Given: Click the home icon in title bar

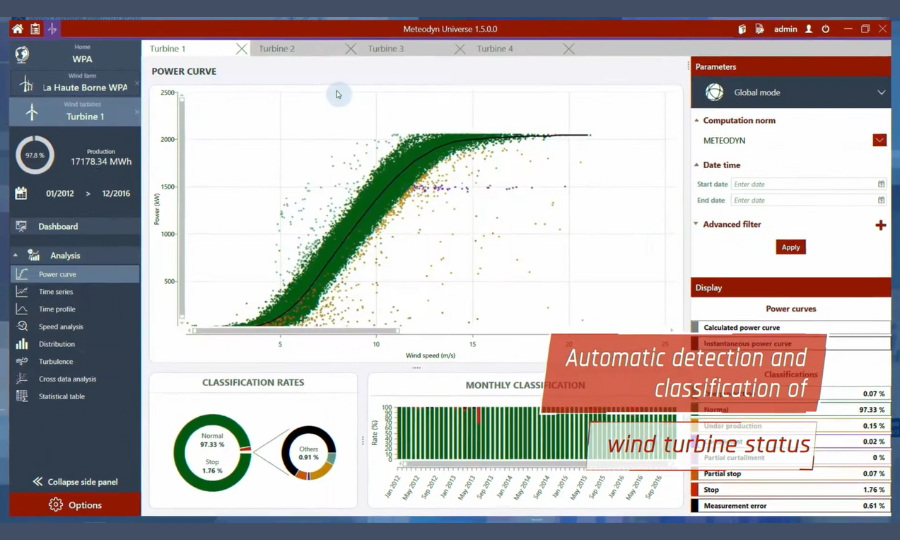Looking at the screenshot, I should click(17, 29).
